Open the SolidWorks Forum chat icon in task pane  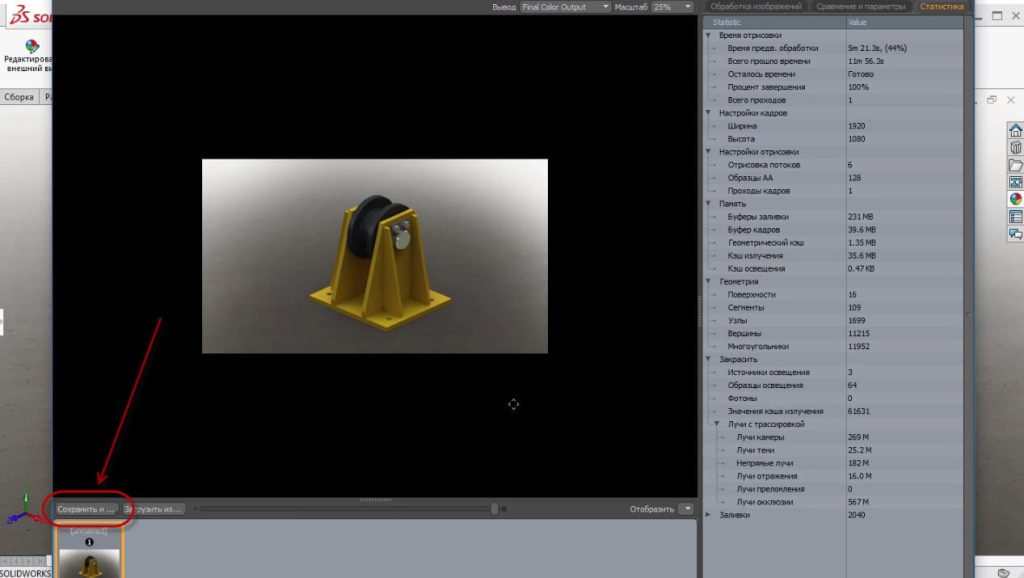tap(1015, 233)
